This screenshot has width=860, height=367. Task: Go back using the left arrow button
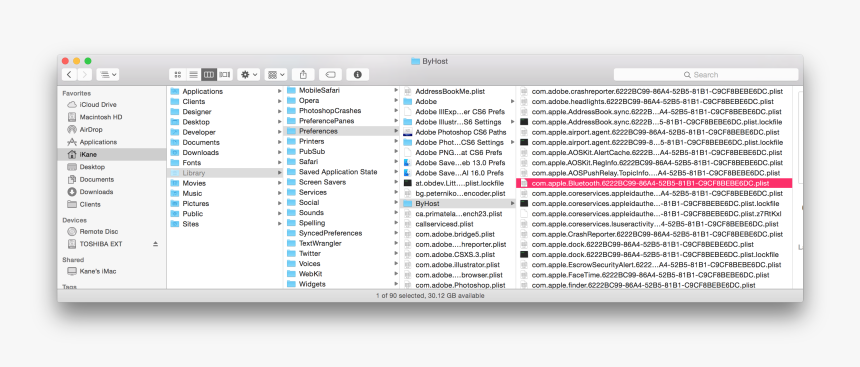[69, 75]
